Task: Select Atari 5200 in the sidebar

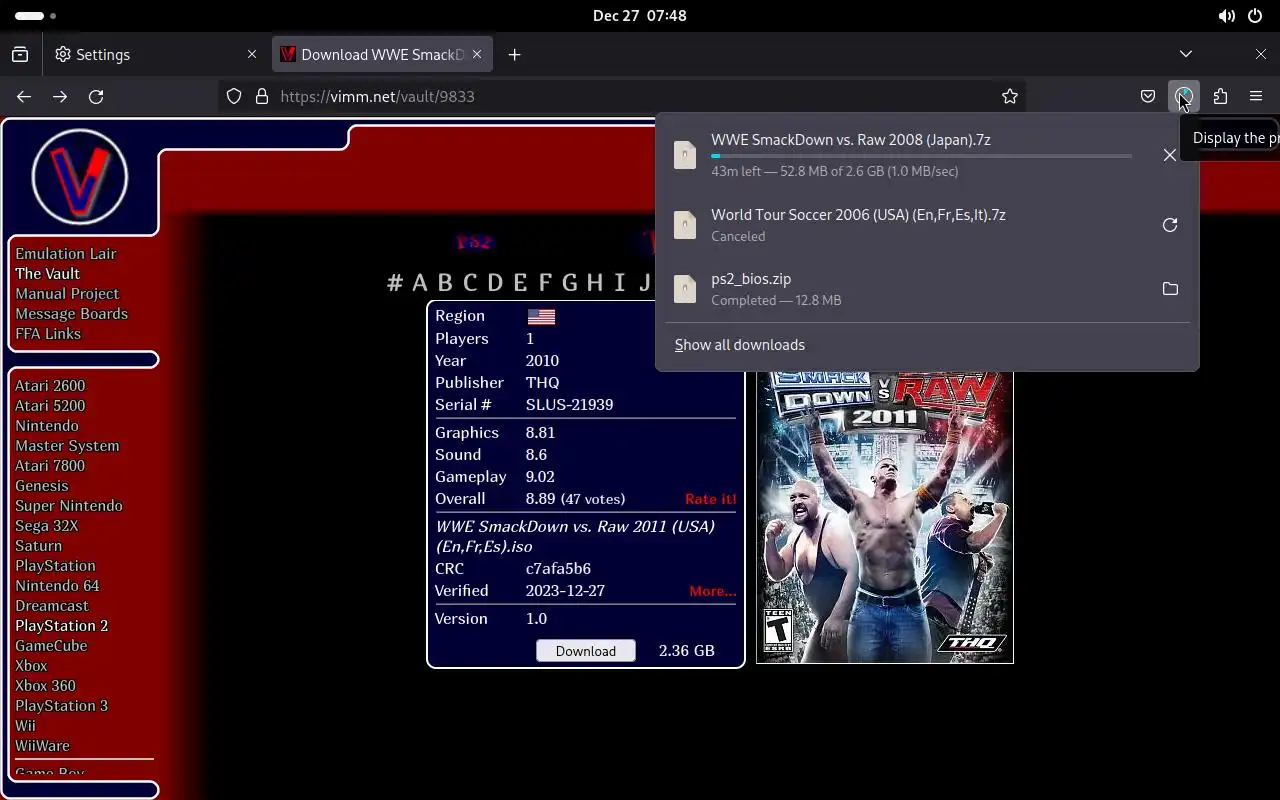Action: 50,406
